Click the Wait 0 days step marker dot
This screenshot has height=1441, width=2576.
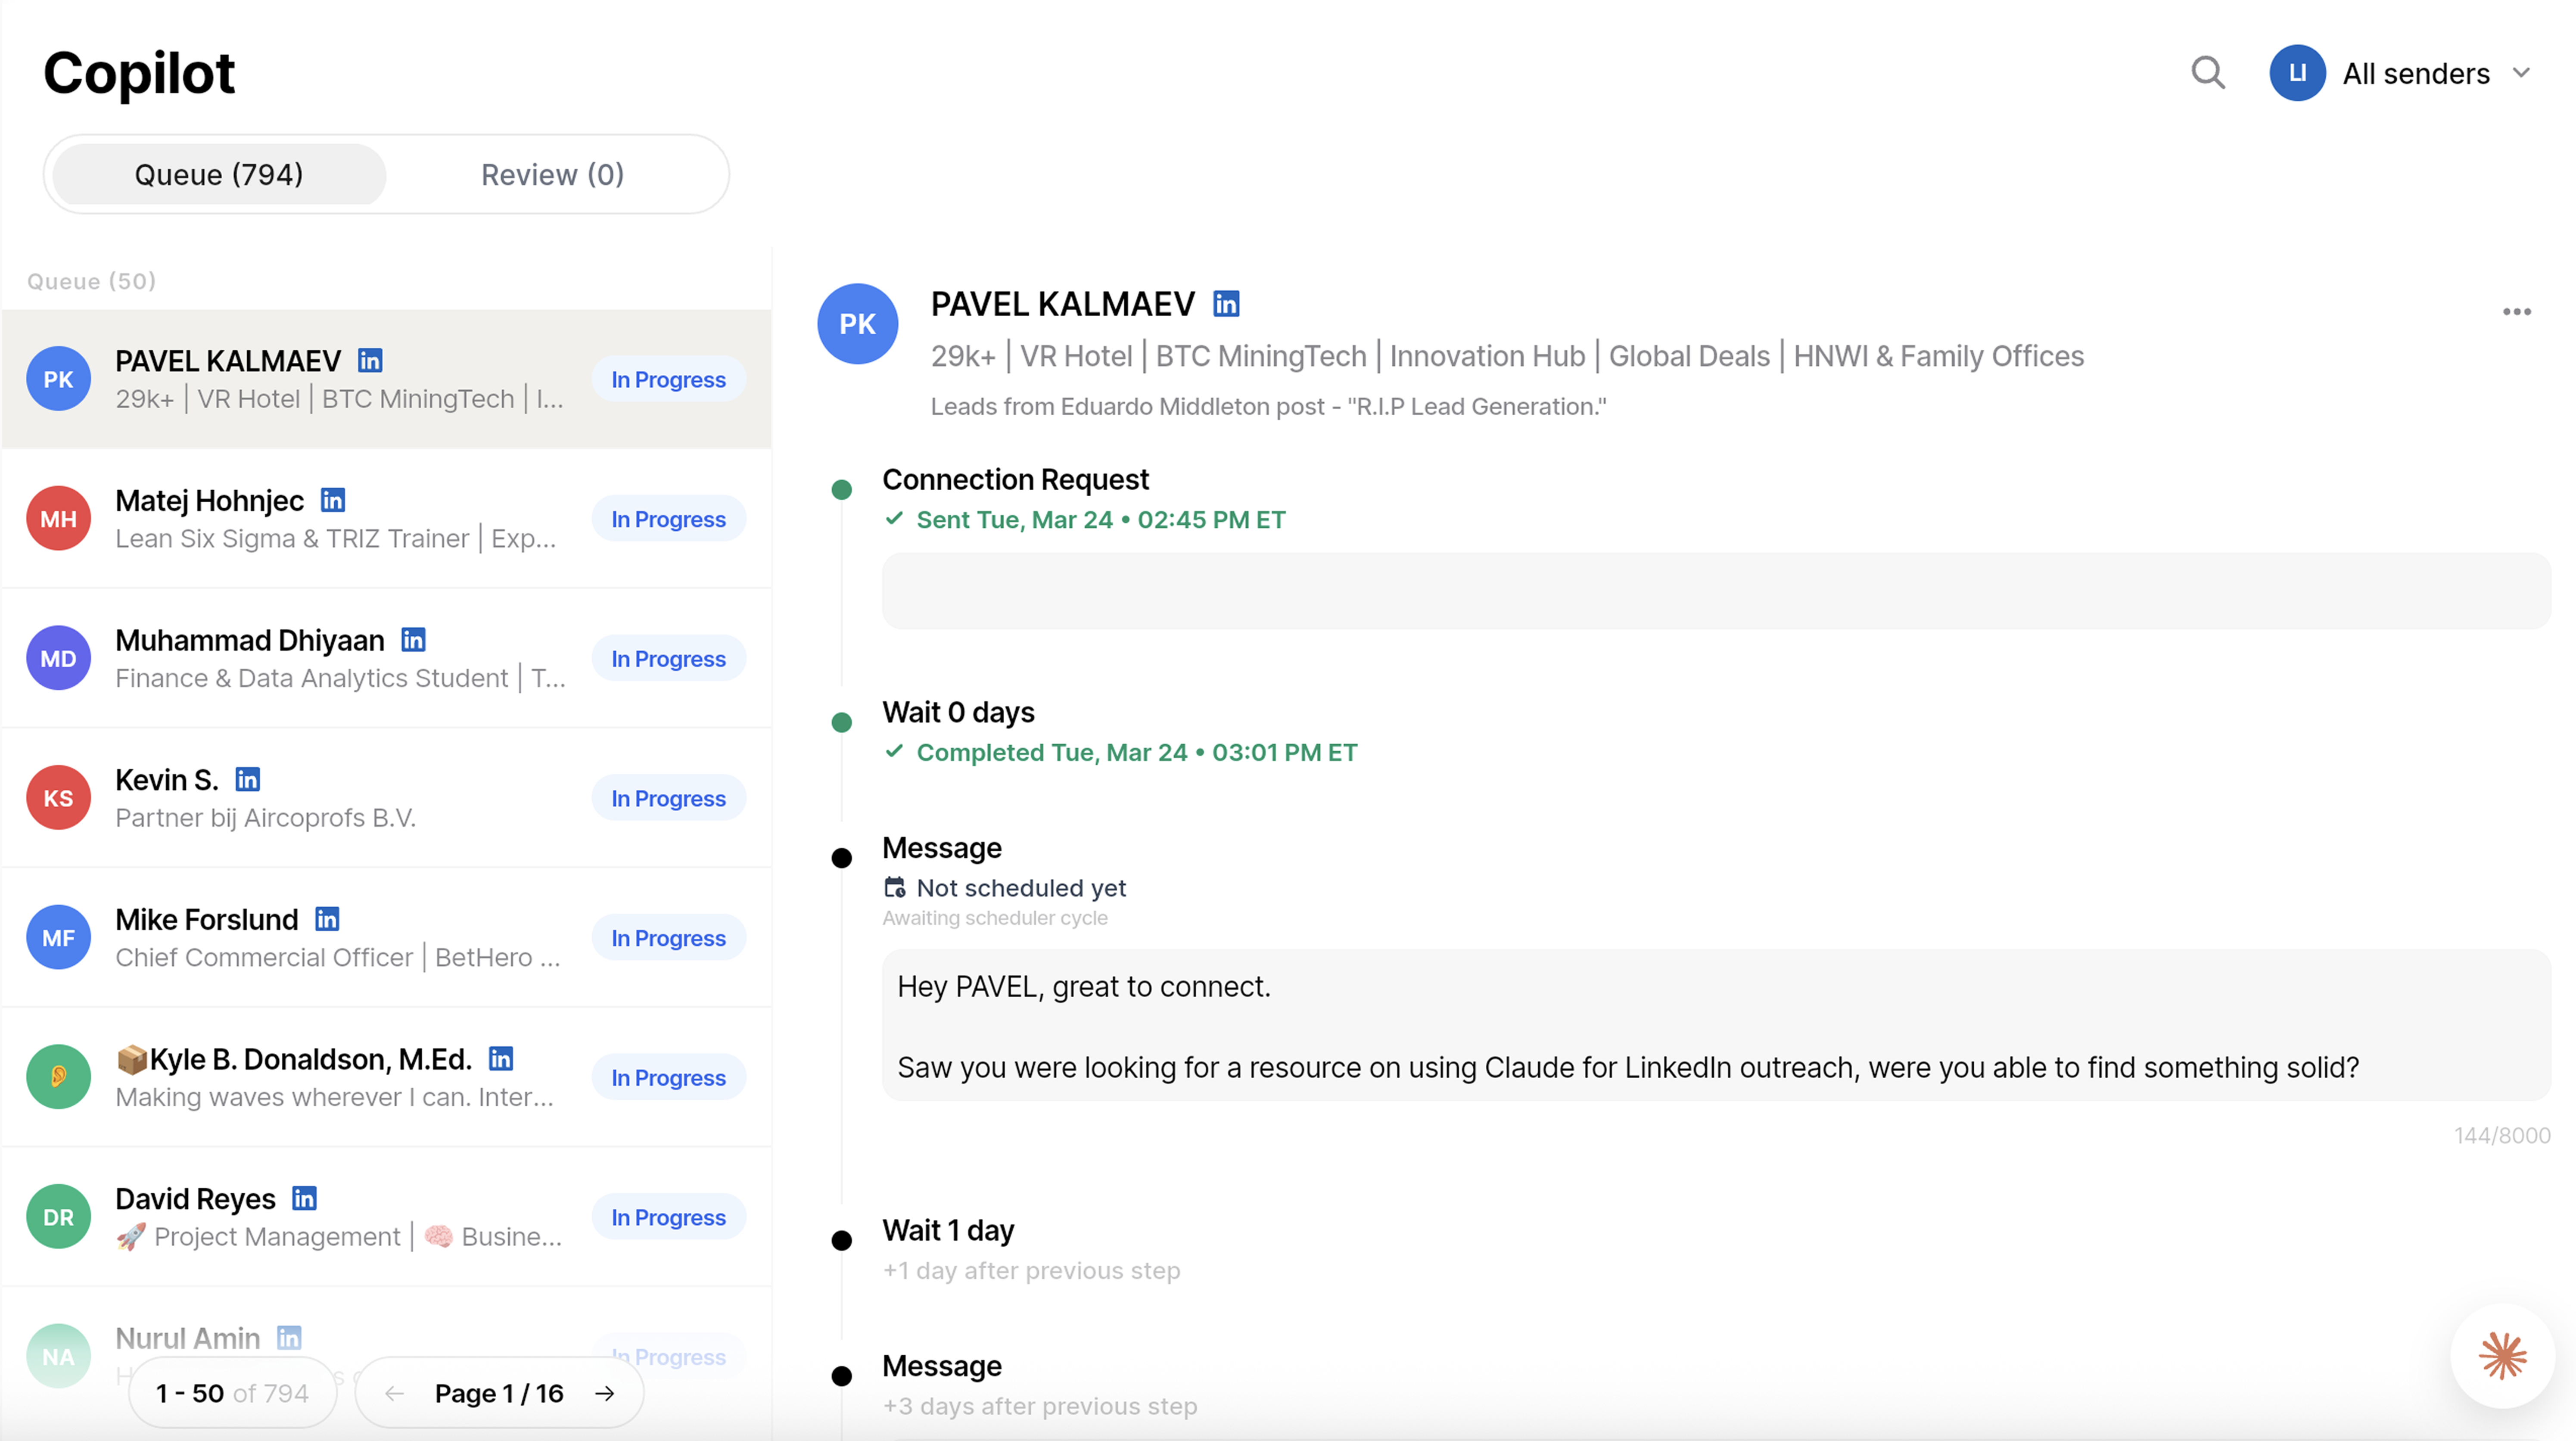(842, 723)
